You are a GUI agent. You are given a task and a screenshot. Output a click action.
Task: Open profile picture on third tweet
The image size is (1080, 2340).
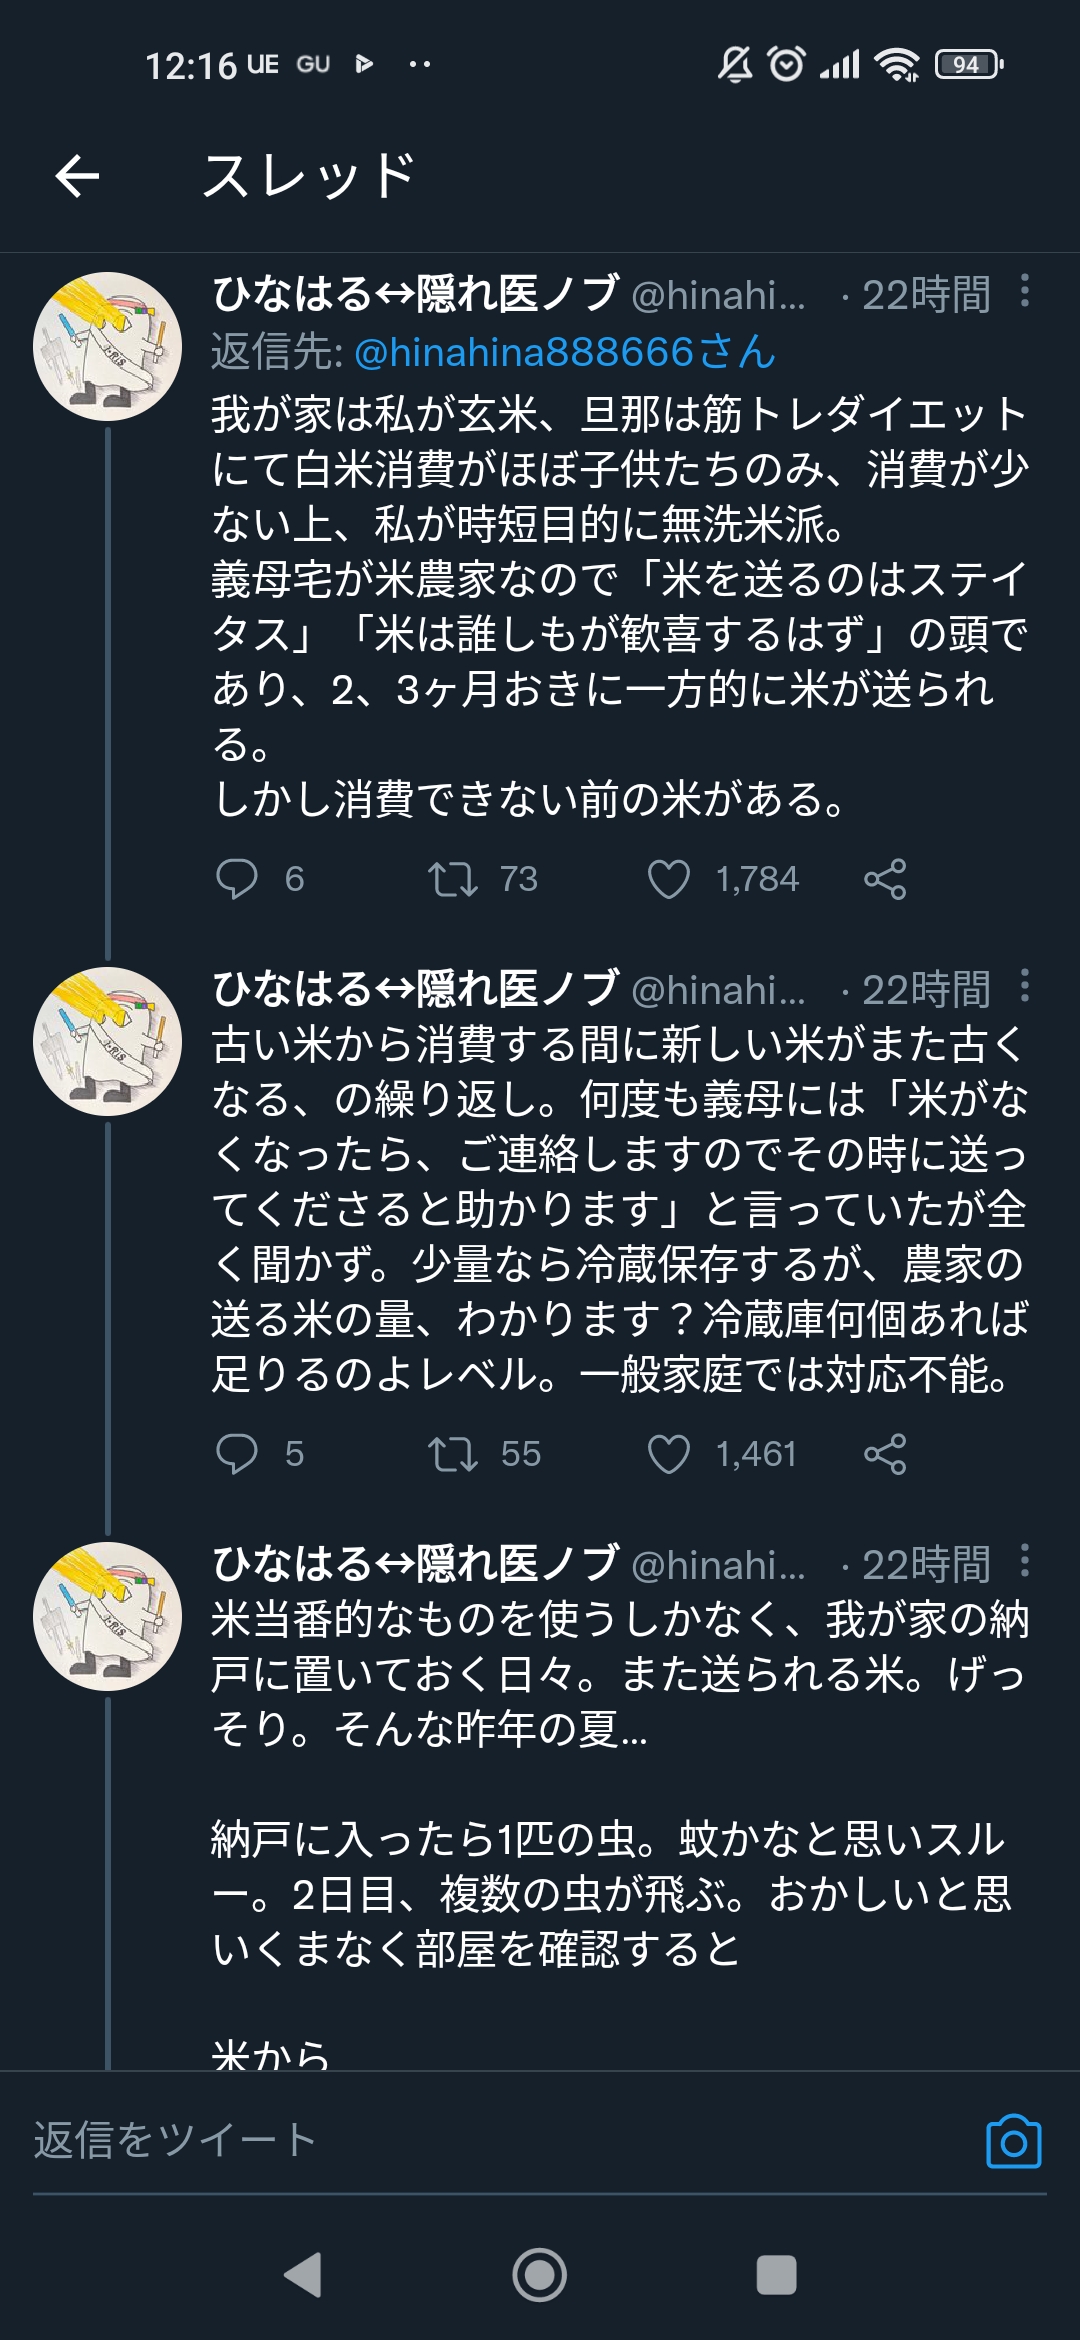(108, 1617)
